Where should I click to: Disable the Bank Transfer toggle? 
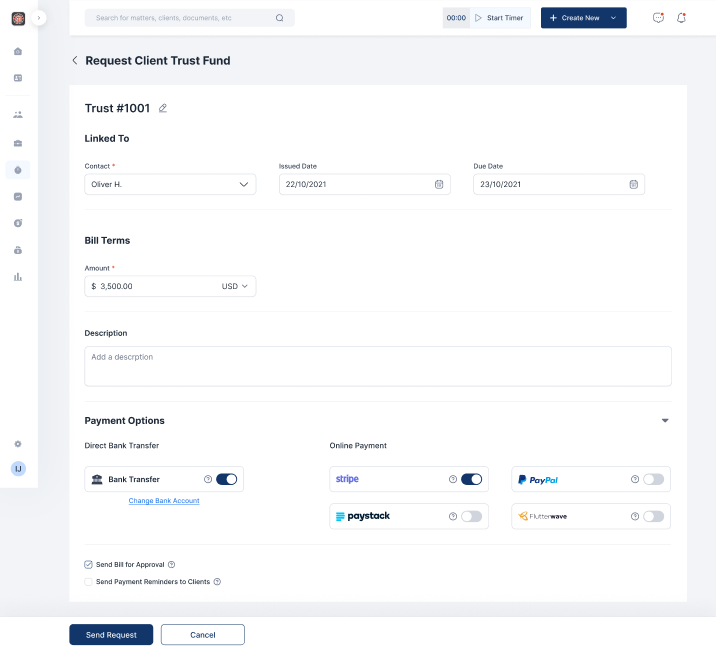click(227, 479)
